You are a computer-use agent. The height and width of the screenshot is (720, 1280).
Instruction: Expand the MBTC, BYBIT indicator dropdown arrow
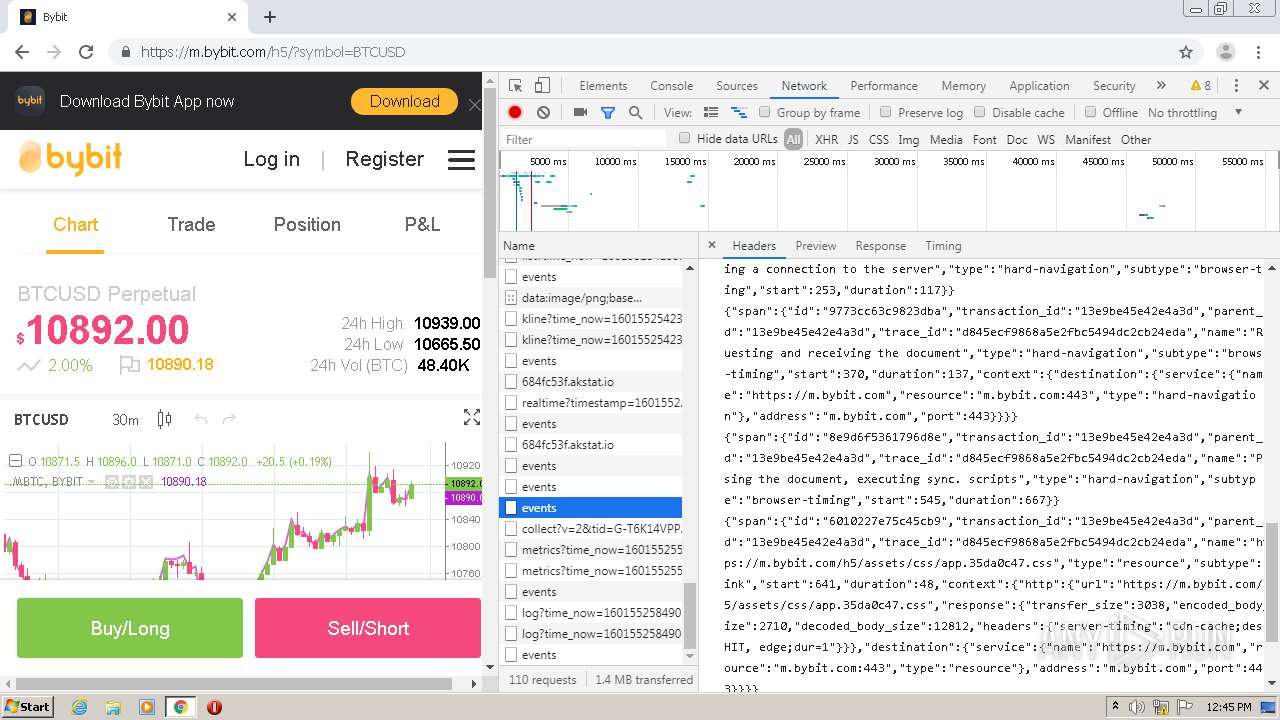91,482
